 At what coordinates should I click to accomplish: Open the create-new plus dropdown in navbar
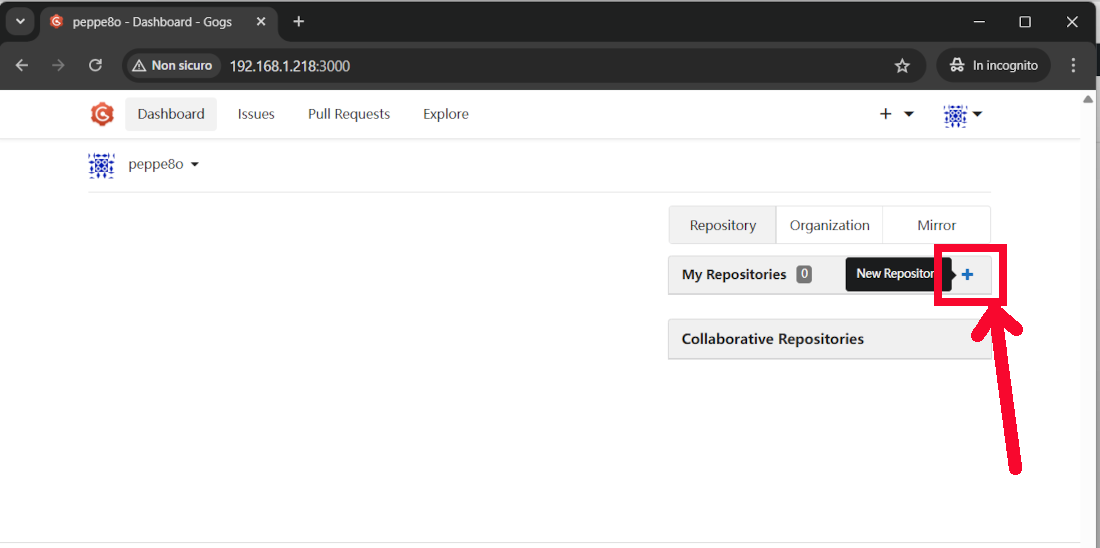tap(897, 114)
